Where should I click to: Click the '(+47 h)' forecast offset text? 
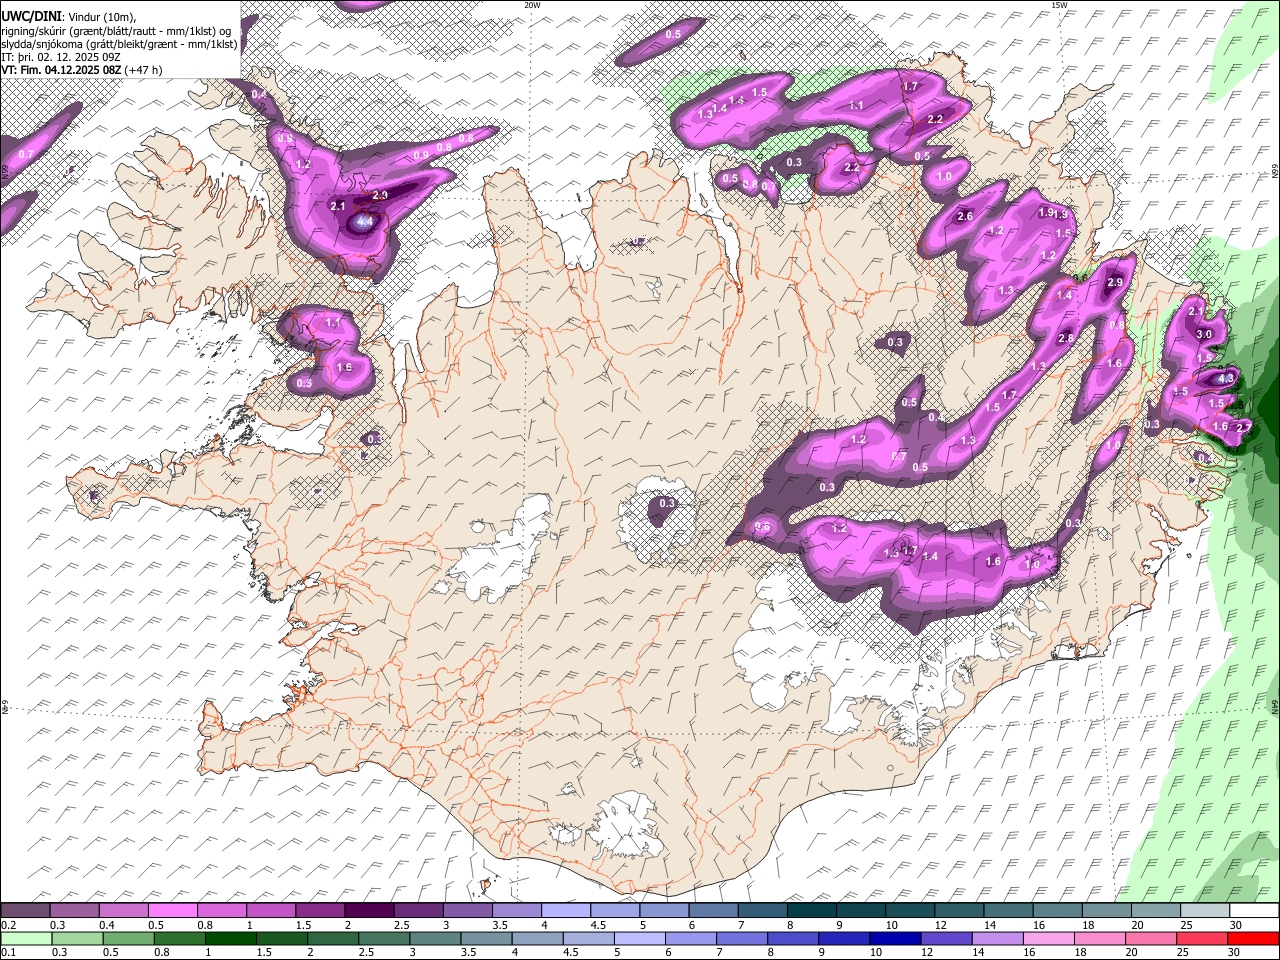(144, 70)
